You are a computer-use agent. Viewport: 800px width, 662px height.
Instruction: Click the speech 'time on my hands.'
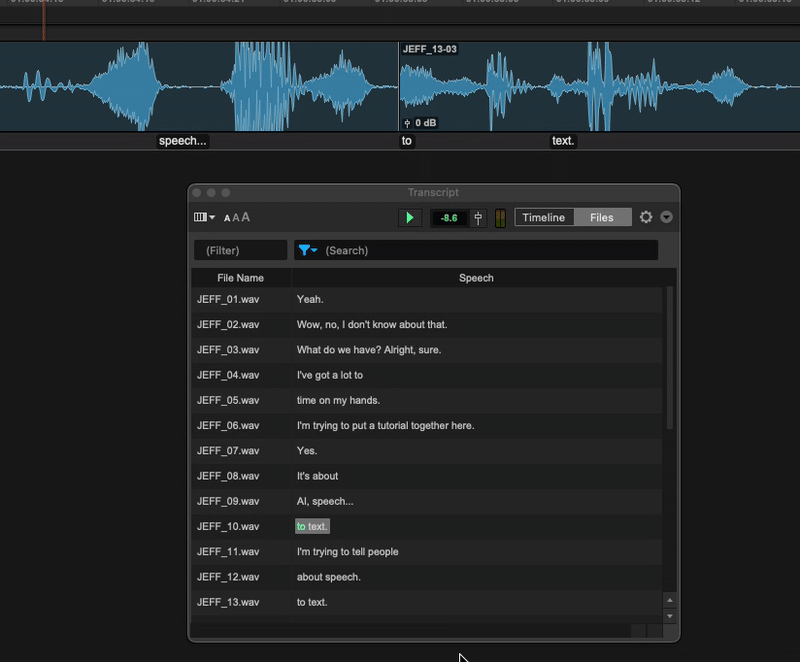338,400
